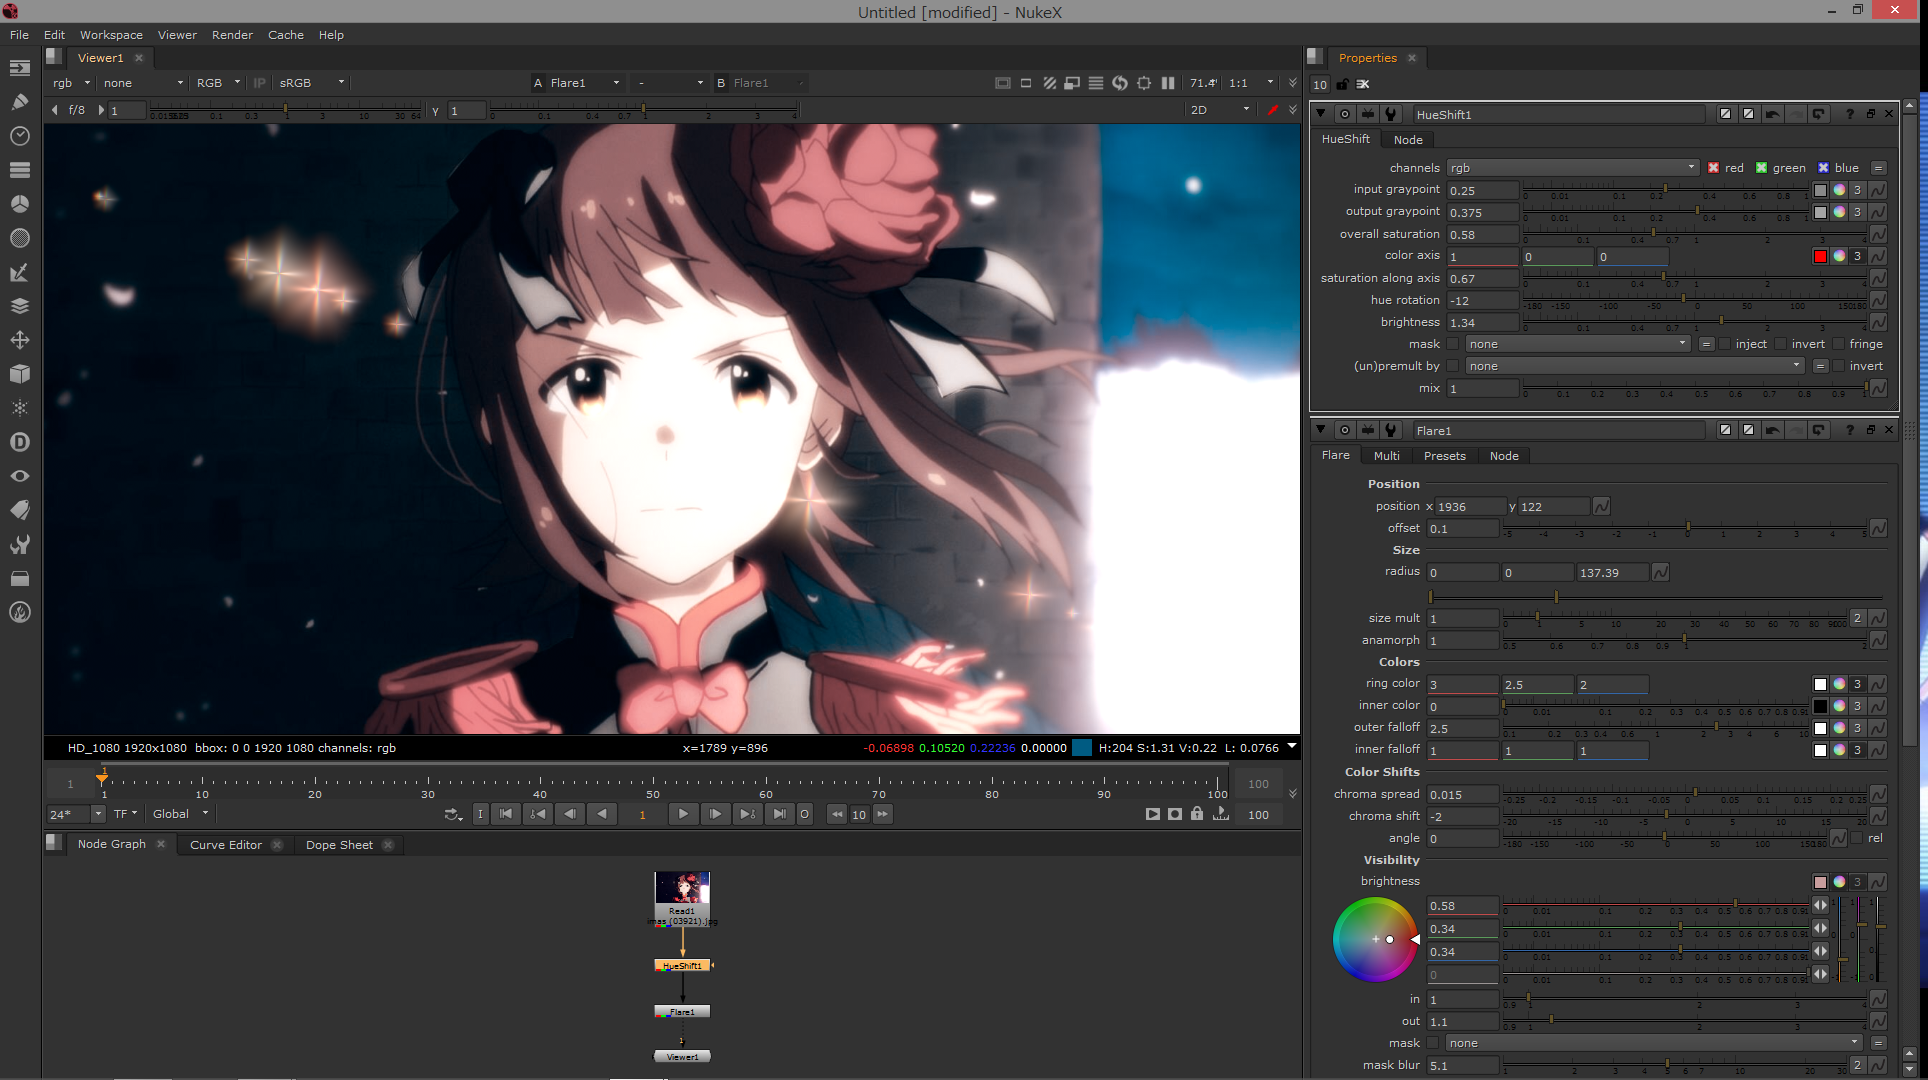Click the 3D cube icon in toolbar
The image size is (1928, 1080).
19,374
